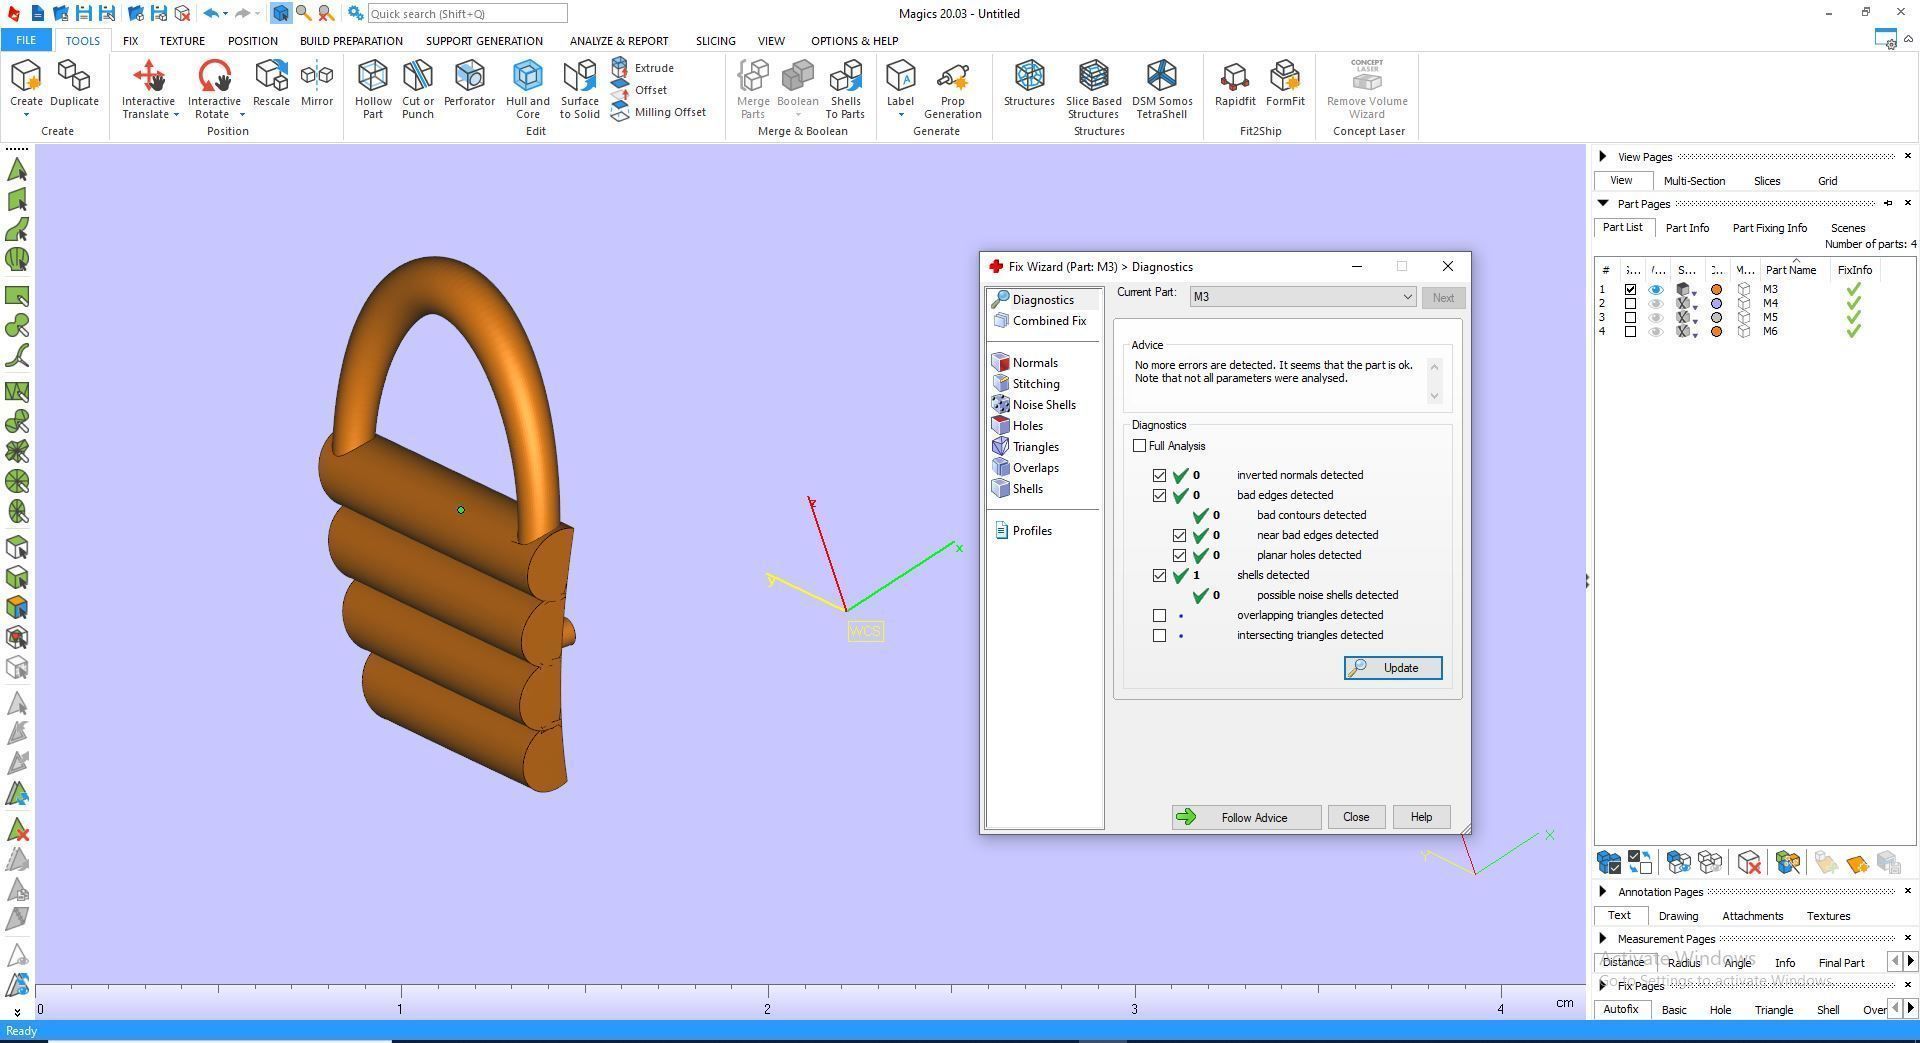Click the Follow Advice button
The image size is (1920, 1043).
pyautogui.click(x=1246, y=817)
